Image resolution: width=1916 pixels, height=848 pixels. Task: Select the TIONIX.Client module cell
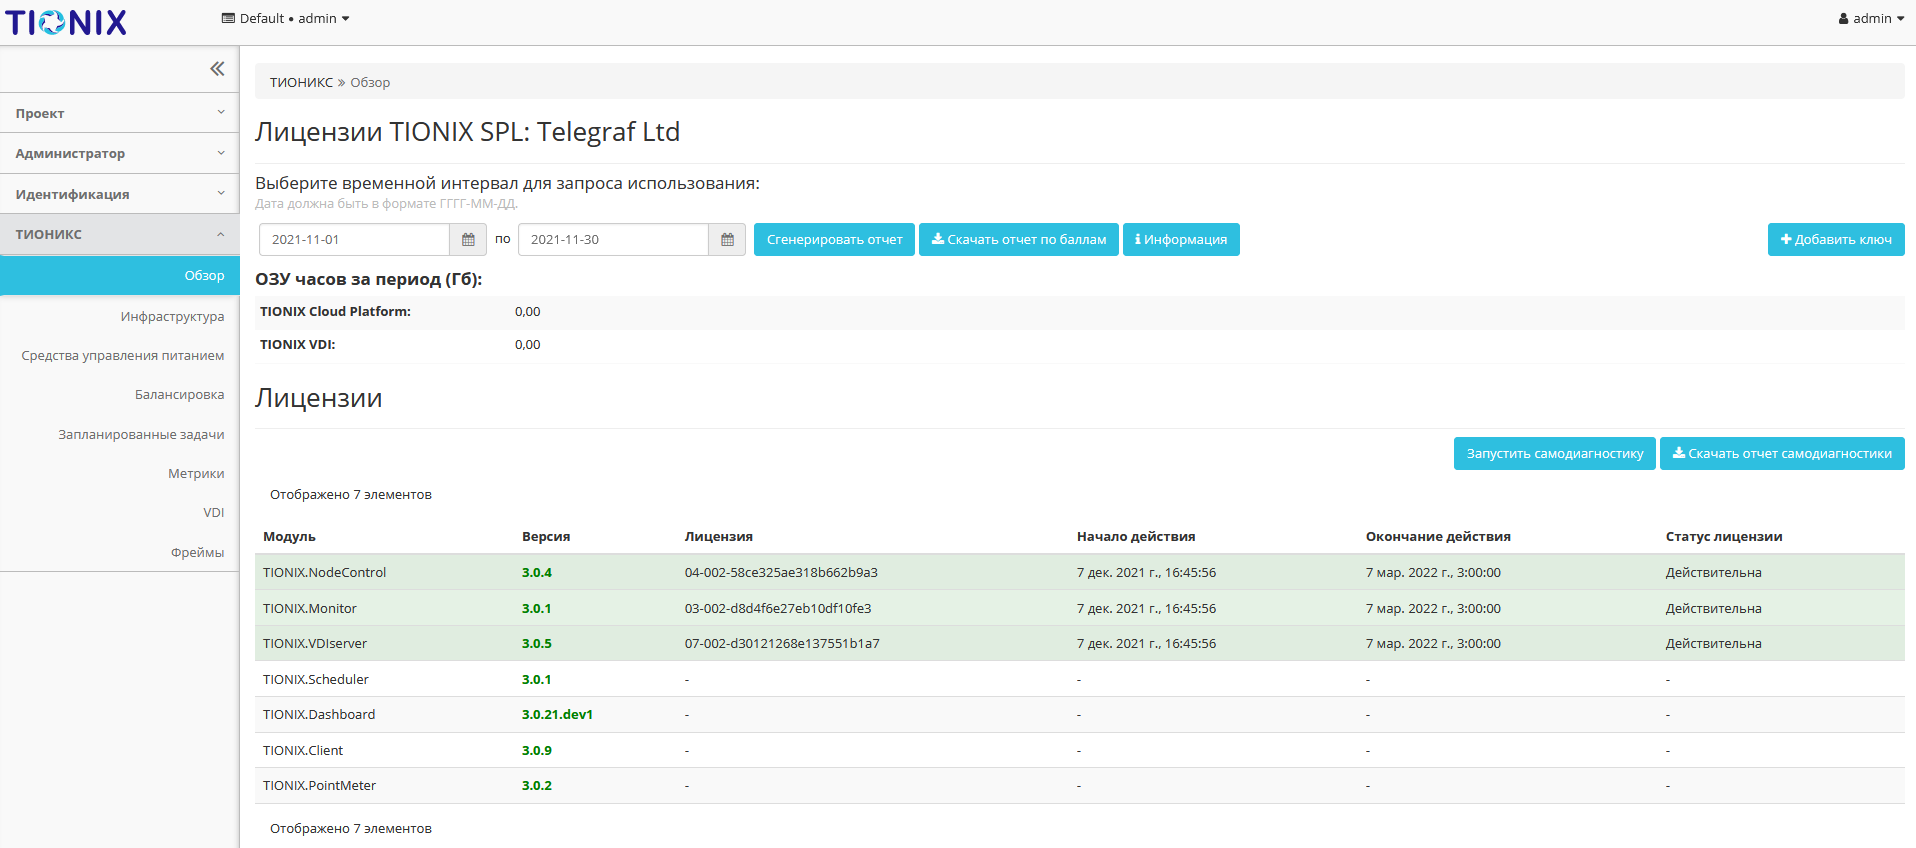tap(303, 750)
